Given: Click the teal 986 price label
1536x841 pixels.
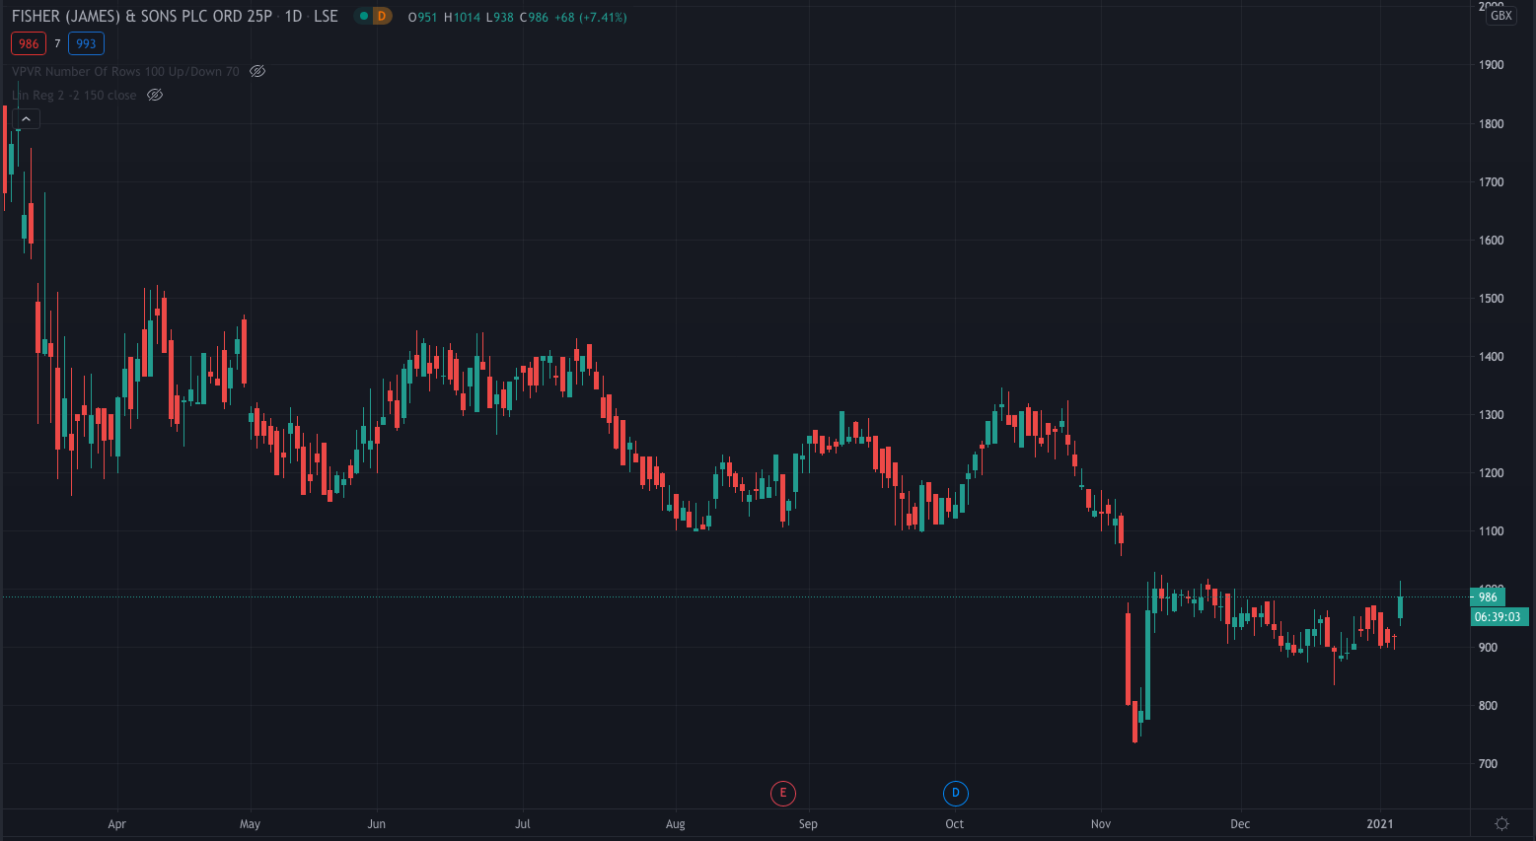Looking at the screenshot, I should click(1487, 595).
